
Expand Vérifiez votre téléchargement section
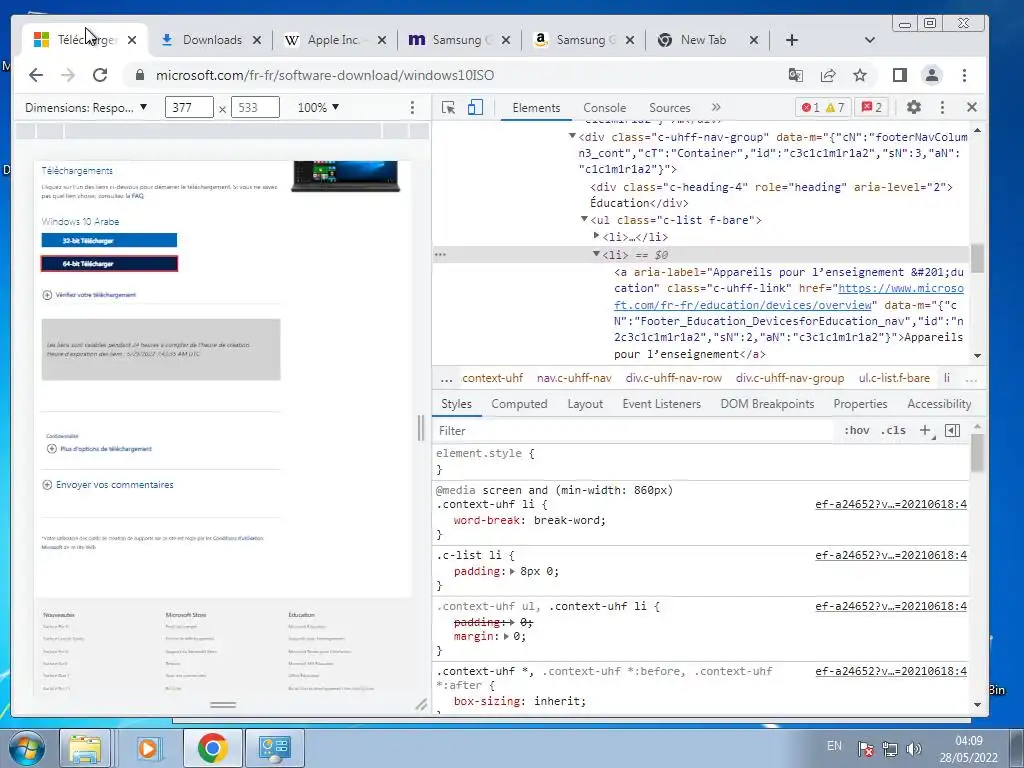[89, 295]
